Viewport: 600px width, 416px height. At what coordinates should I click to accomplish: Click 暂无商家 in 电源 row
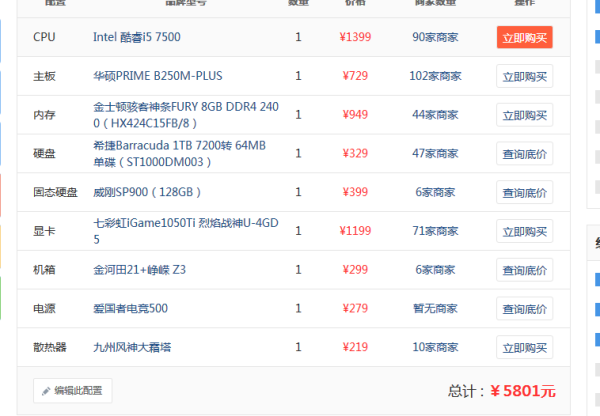(x=435, y=308)
